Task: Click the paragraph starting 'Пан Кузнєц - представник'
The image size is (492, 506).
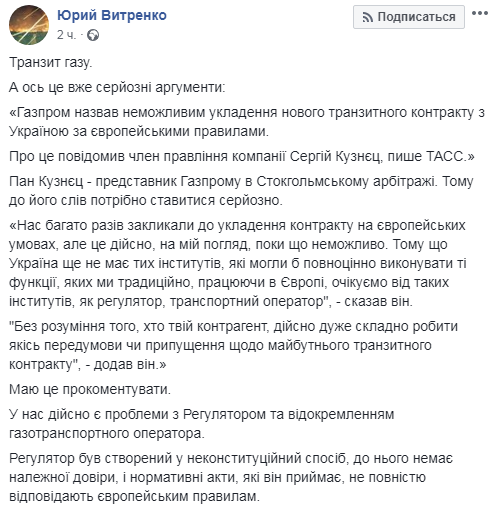Action: (x=241, y=191)
